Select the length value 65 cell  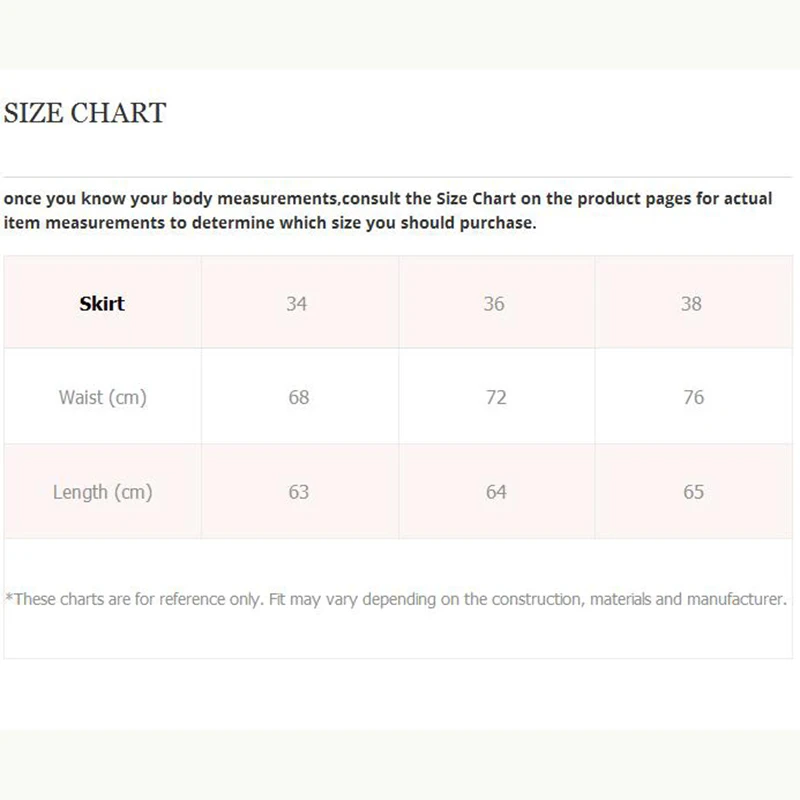[693, 492]
